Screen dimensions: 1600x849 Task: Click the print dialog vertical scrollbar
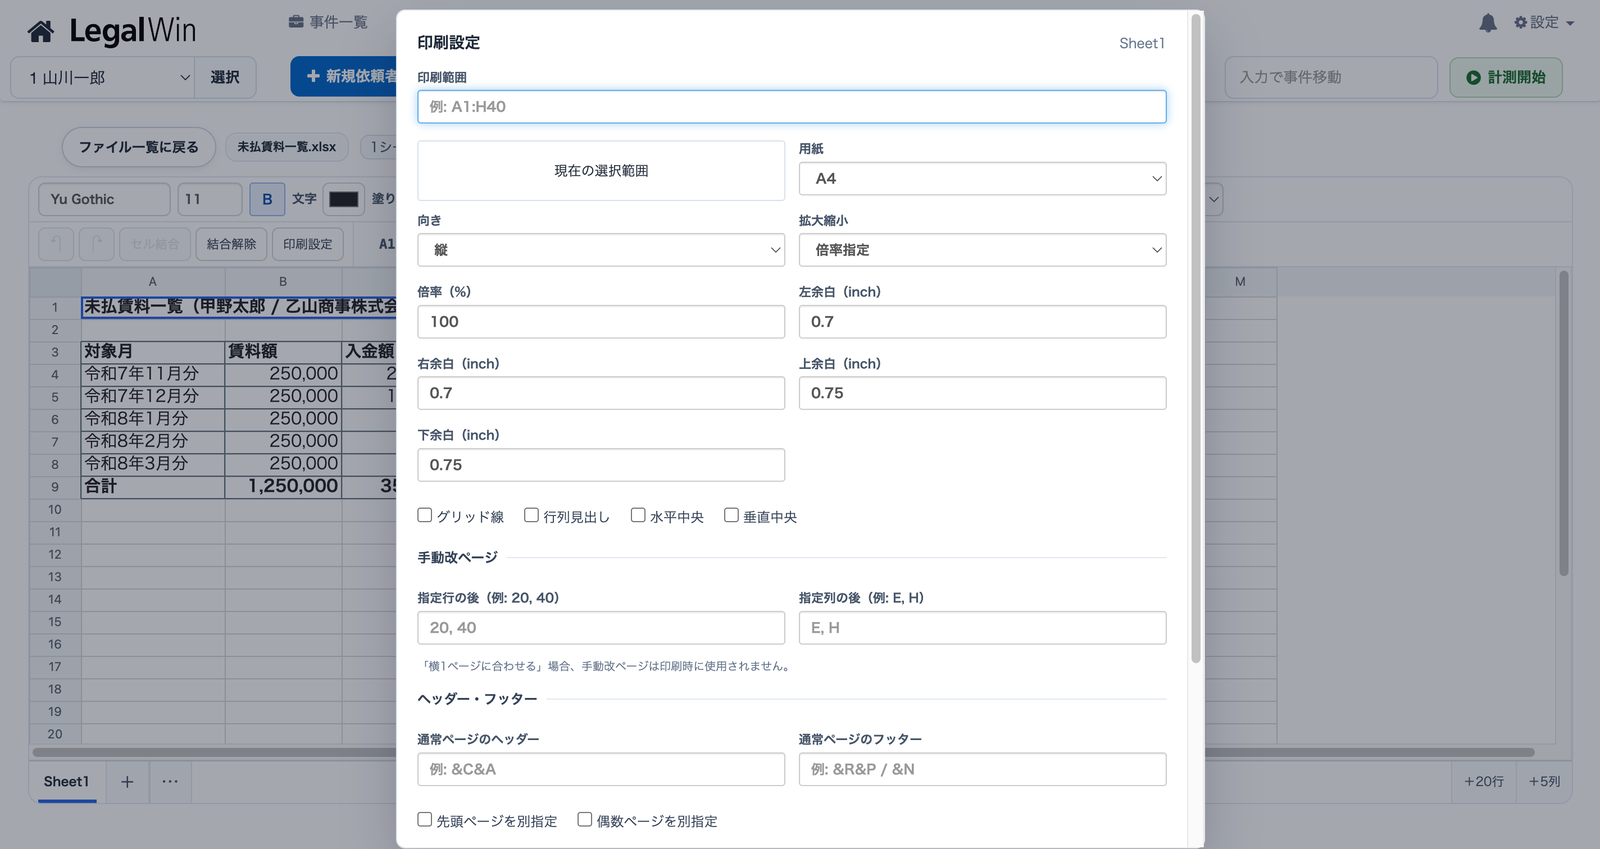click(1195, 340)
